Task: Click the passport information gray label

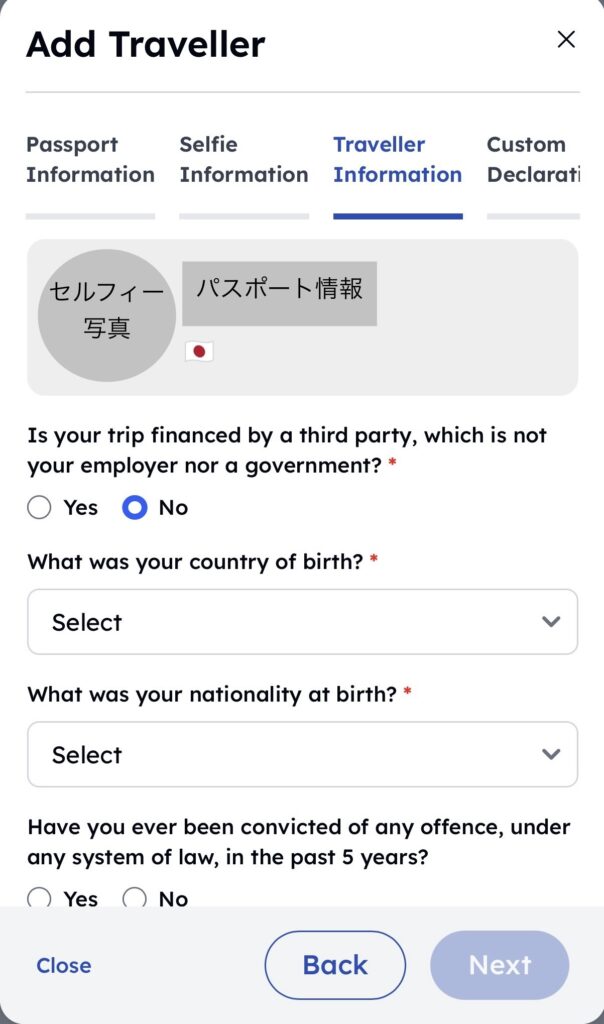Action: [279, 293]
